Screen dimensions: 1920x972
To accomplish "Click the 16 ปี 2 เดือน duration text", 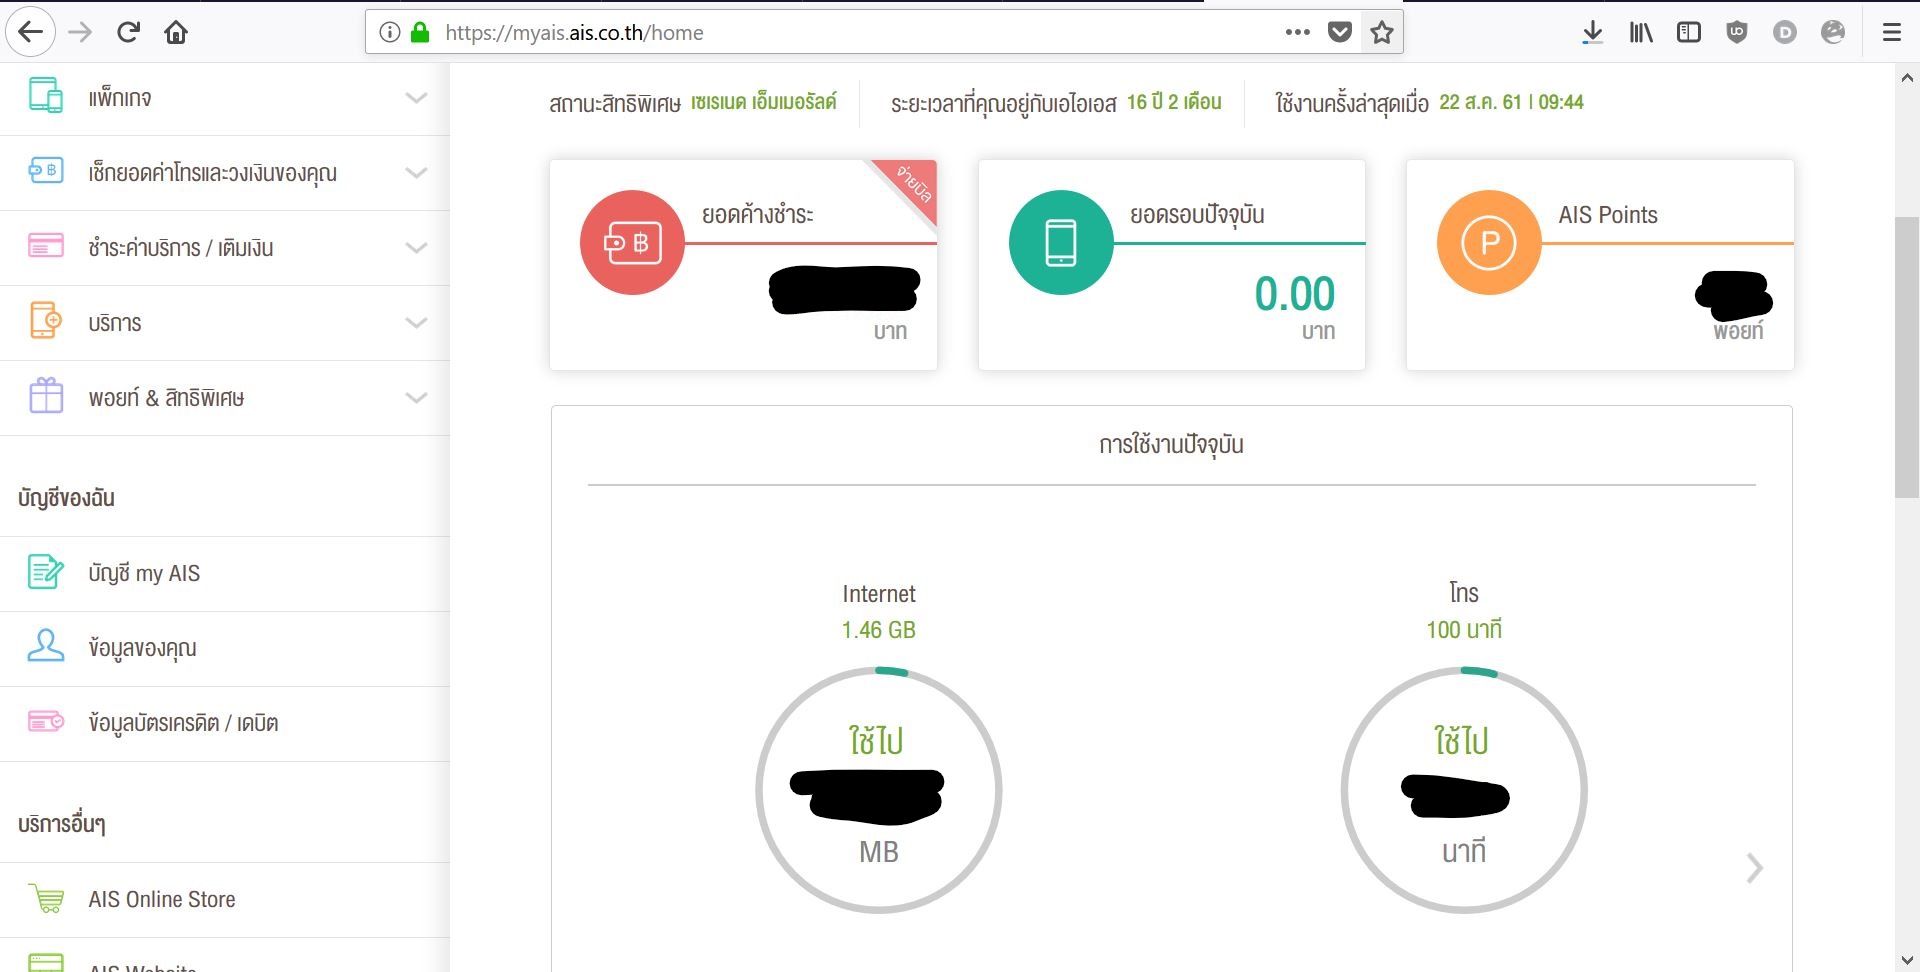I will 1174,102.
